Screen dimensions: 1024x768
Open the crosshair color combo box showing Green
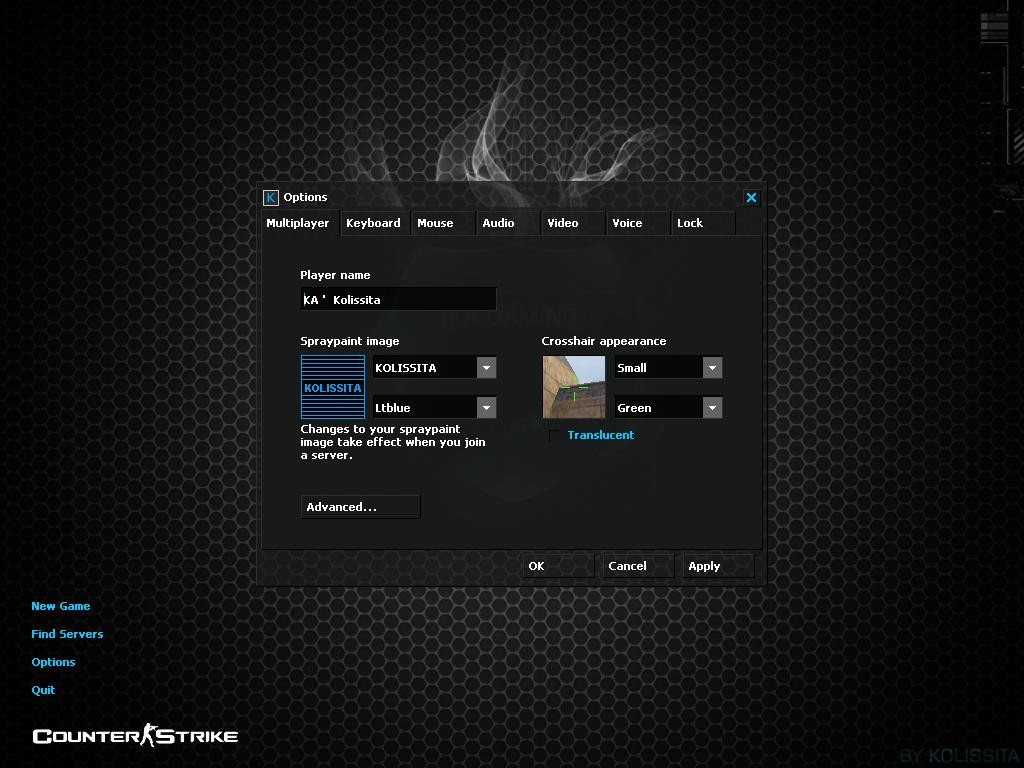(668, 408)
